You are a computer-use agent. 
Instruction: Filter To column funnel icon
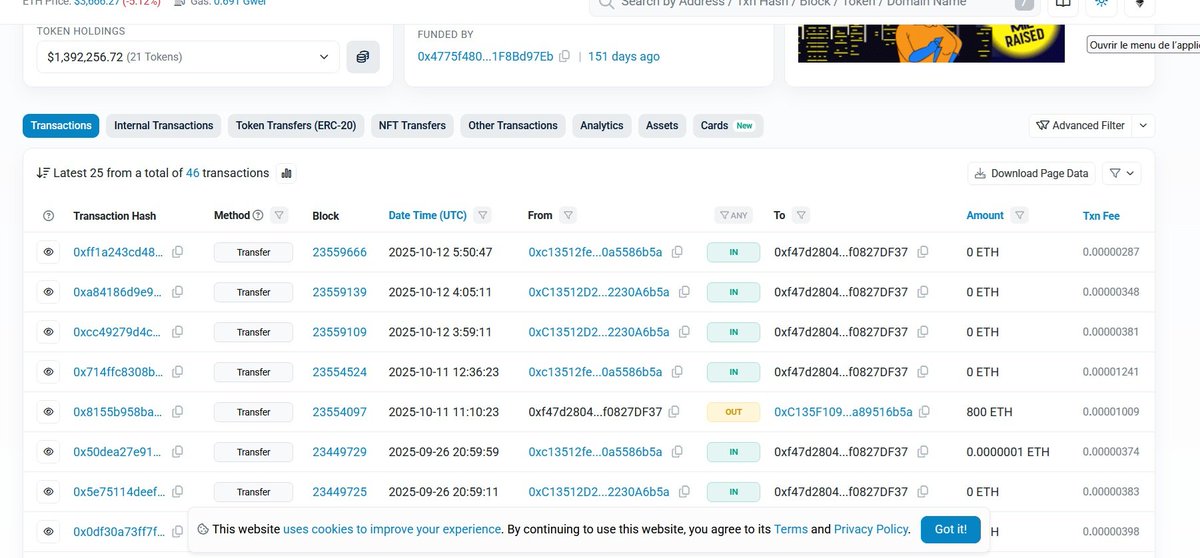click(x=802, y=215)
